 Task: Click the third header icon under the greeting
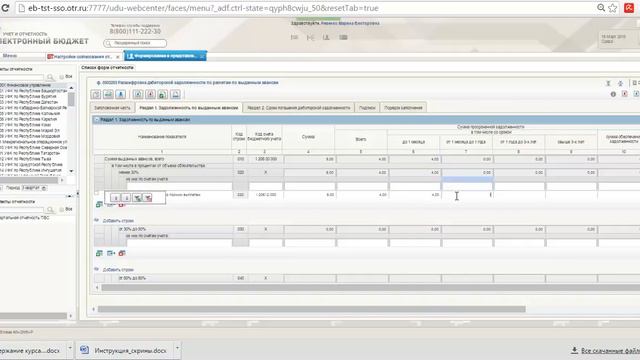[326, 38]
